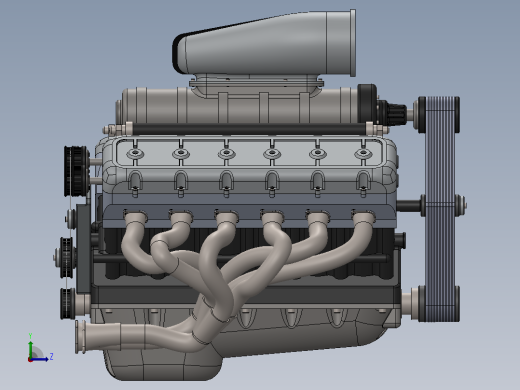520x390 pixels.
Task: Click the green Y axis of the orientation triad
Action: pos(30,349)
